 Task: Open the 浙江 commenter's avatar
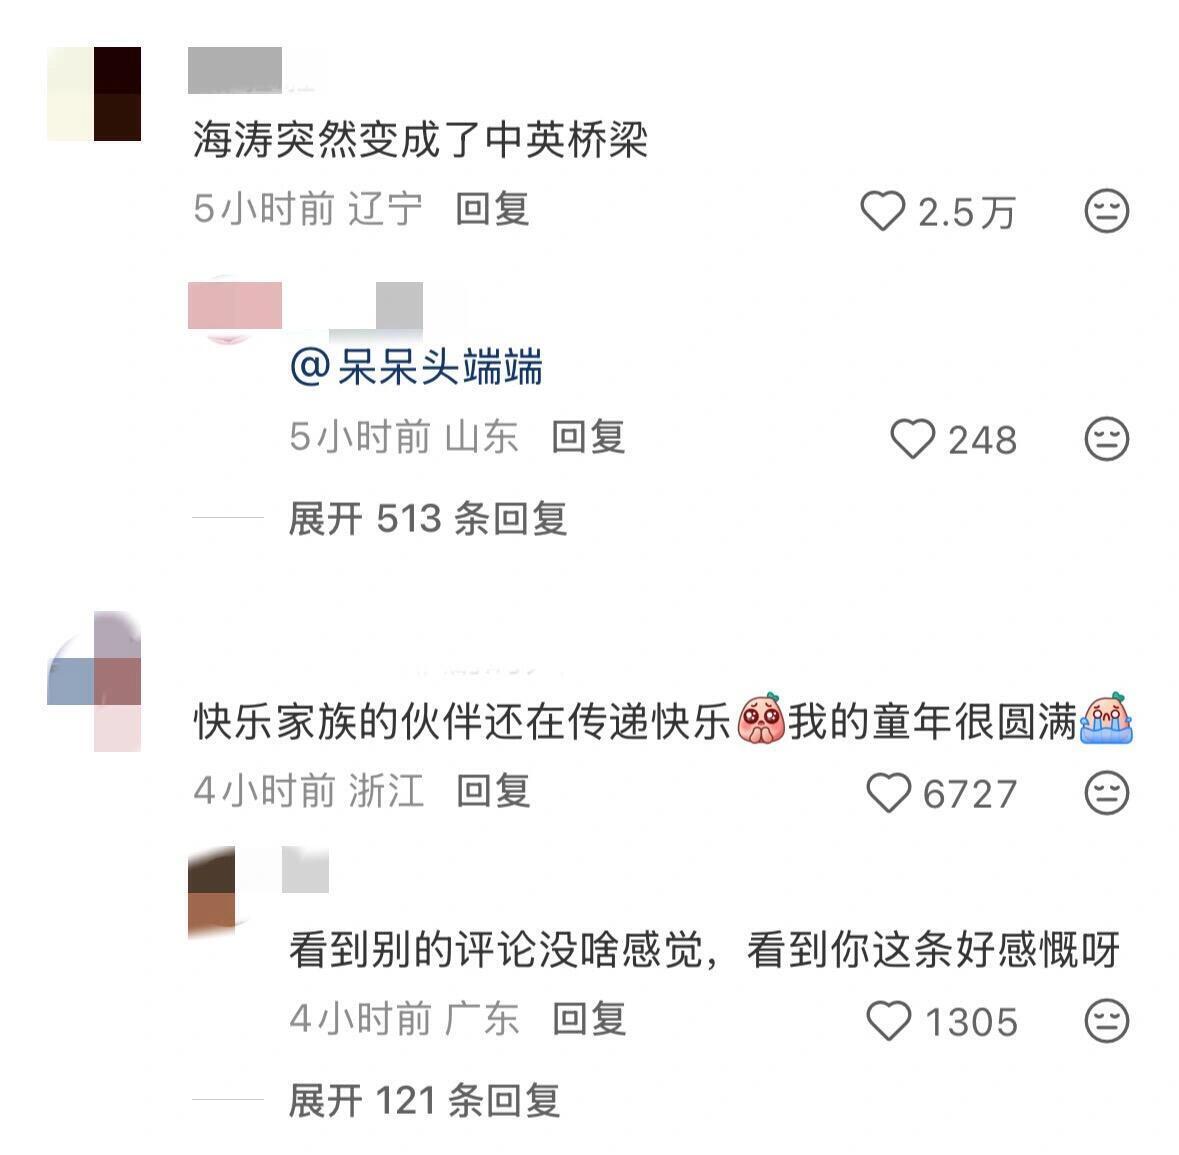tap(94, 681)
